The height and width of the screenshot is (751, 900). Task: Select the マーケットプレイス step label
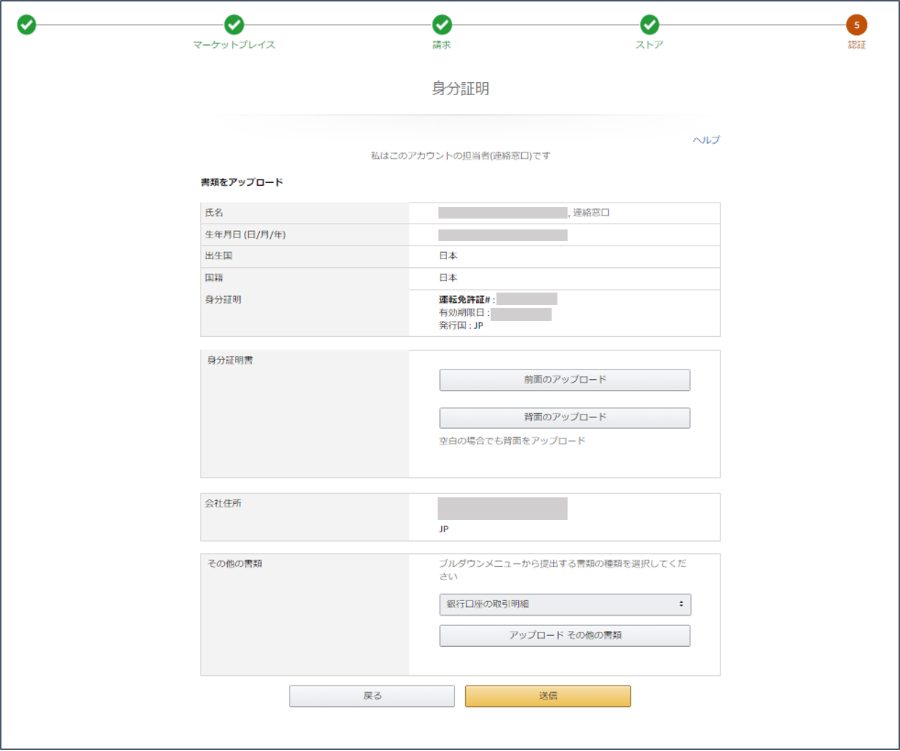point(234,45)
